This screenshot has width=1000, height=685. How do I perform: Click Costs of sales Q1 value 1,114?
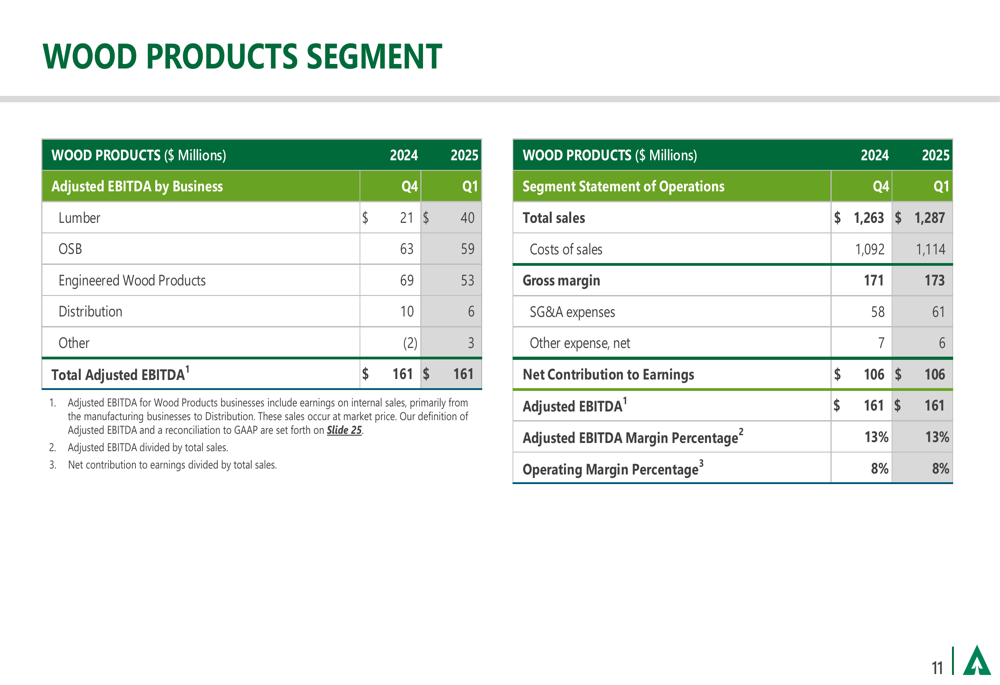pos(930,249)
